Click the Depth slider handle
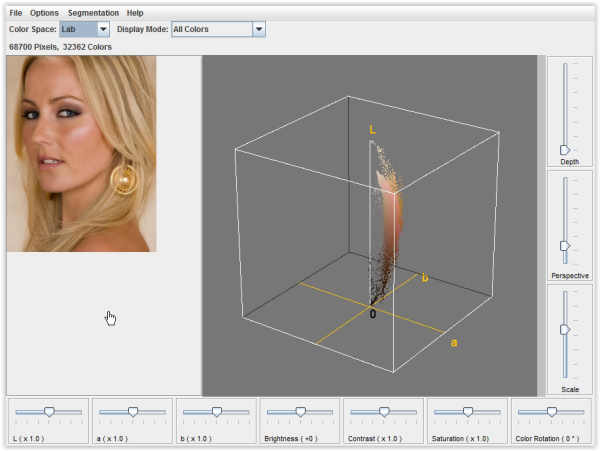 click(x=565, y=149)
